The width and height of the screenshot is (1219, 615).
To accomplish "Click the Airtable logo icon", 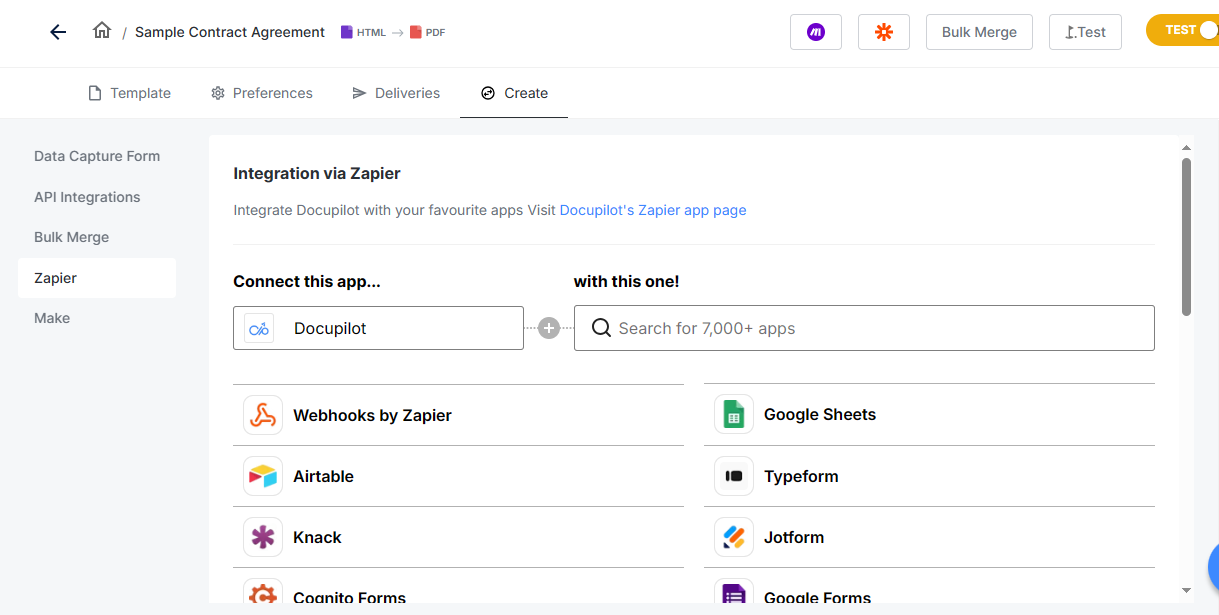I will coord(263,476).
